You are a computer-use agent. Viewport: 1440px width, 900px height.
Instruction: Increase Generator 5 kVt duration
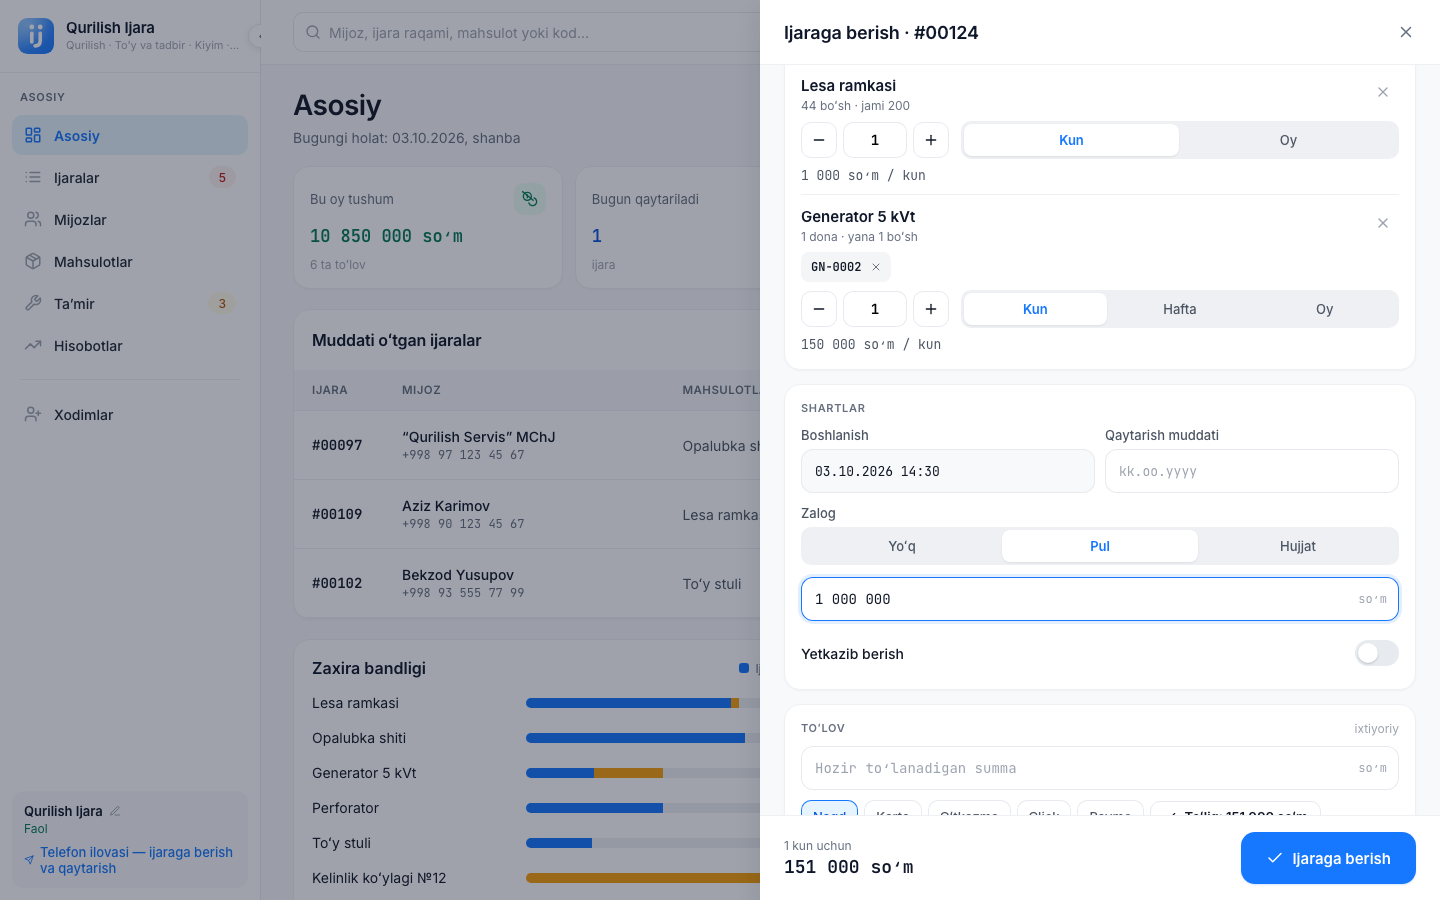pos(931,309)
